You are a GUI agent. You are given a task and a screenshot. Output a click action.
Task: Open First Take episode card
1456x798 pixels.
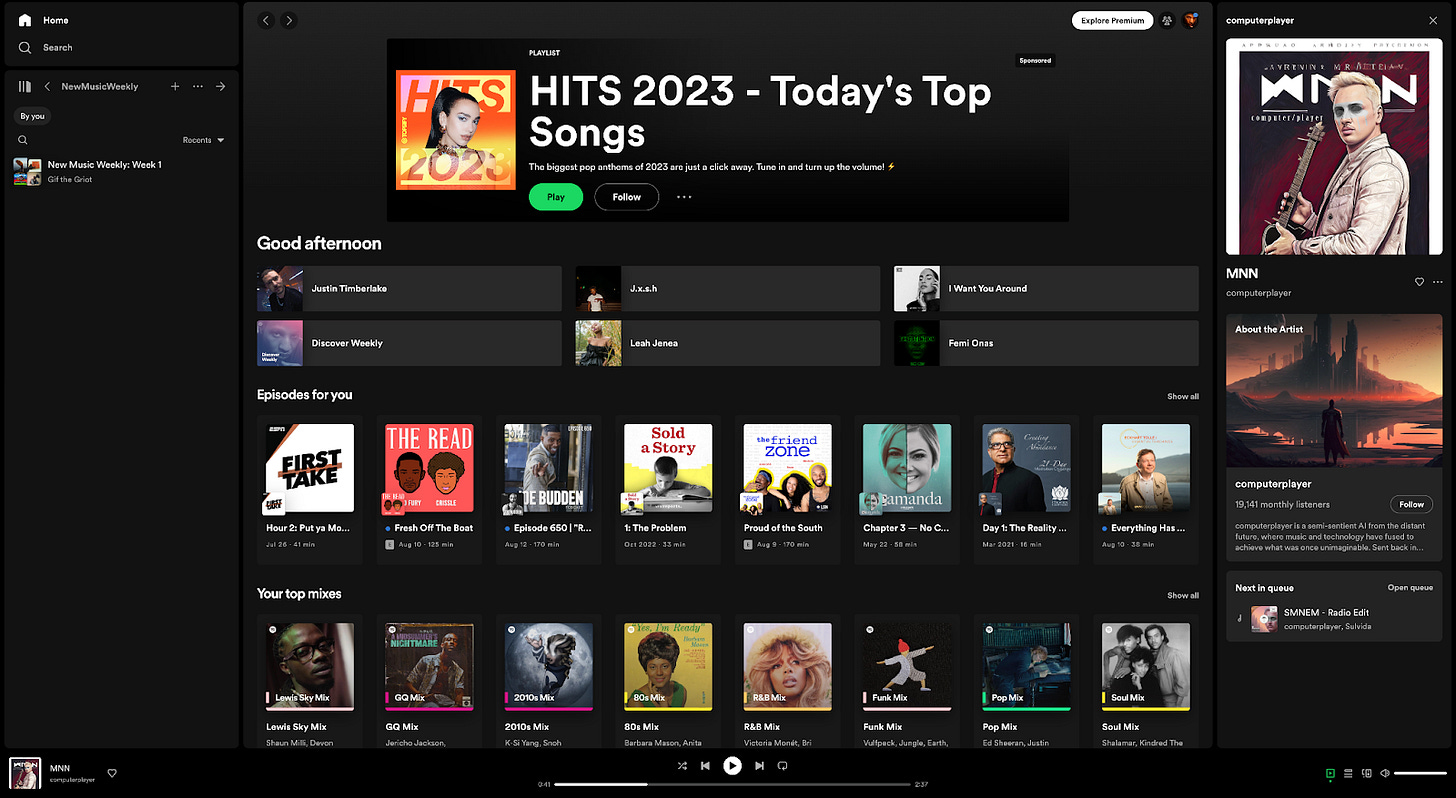pos(310,489)
